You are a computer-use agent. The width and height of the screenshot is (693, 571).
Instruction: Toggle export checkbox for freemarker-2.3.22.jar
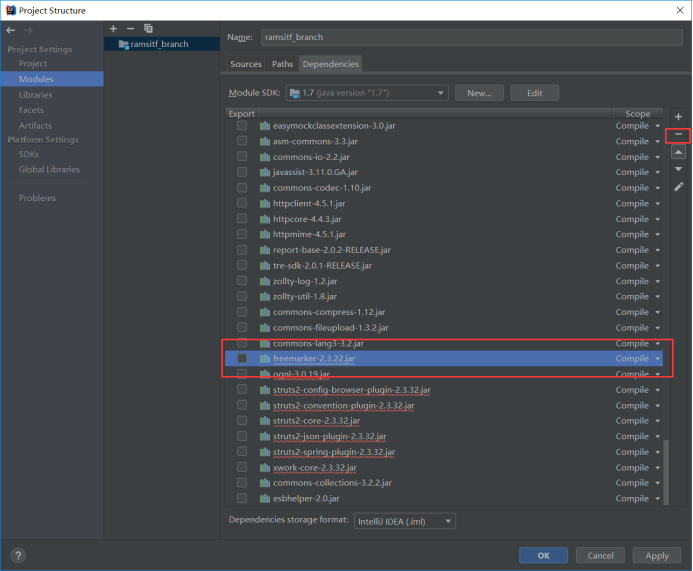(x=242, y=358)
